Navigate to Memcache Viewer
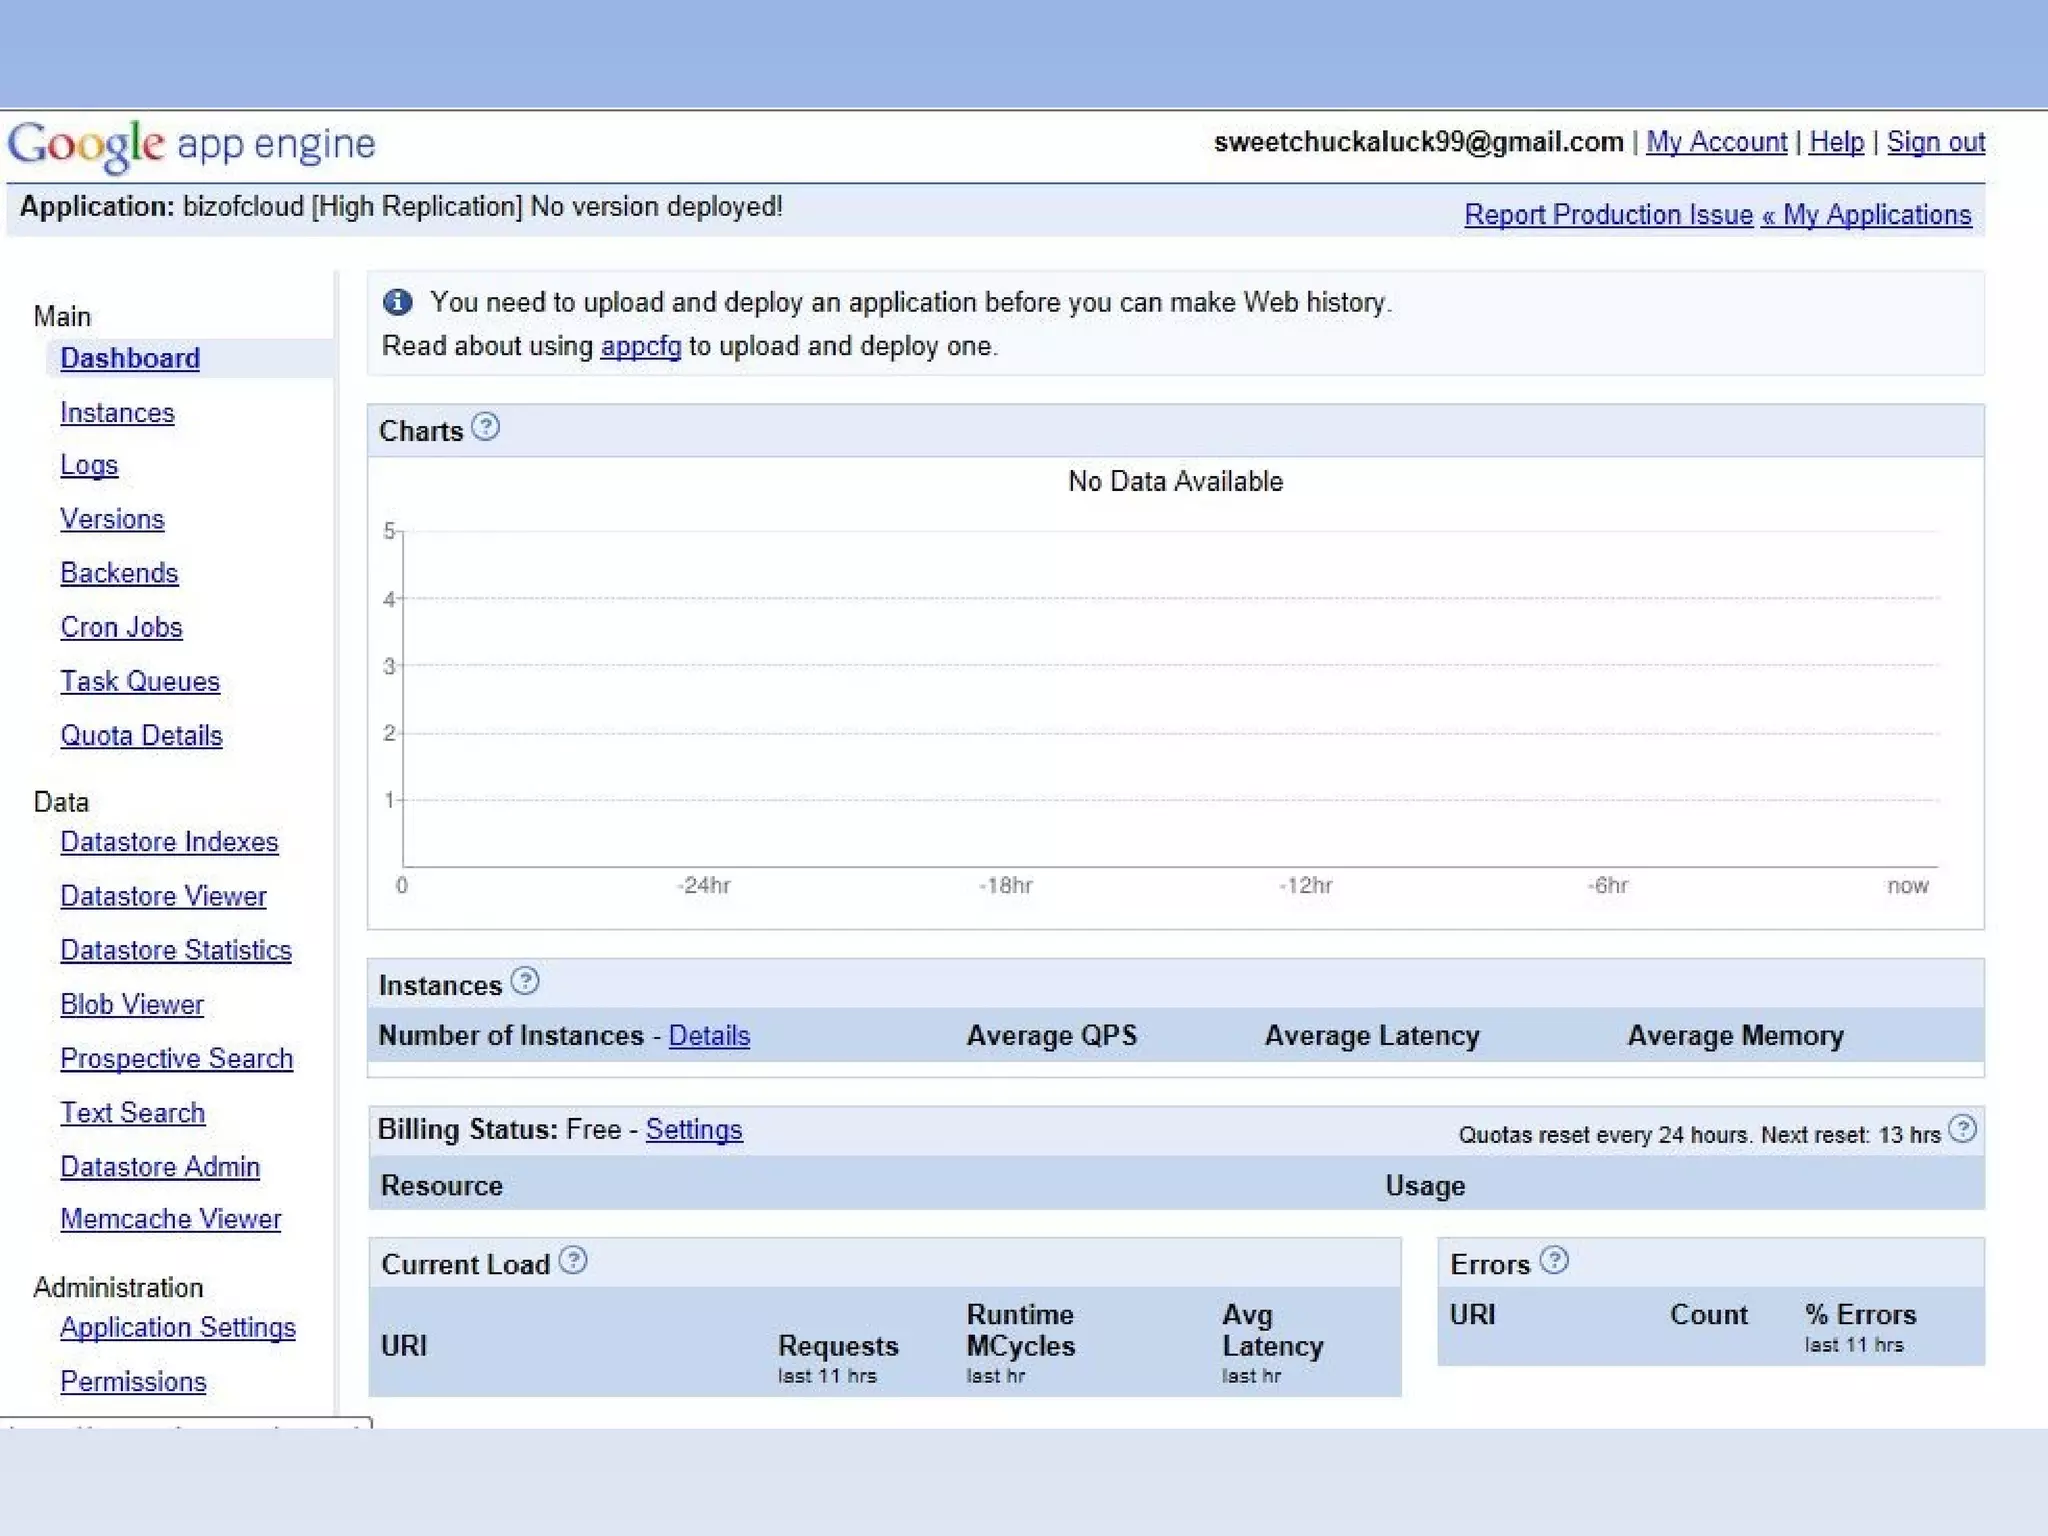 (171, 1219)
